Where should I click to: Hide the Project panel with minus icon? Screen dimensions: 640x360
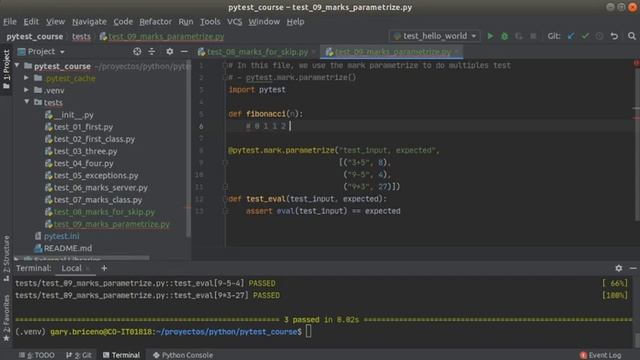[x=184, y=51]
